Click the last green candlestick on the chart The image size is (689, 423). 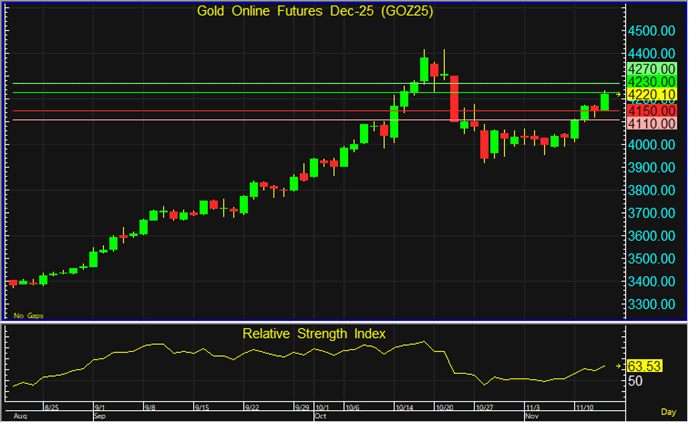606,100
